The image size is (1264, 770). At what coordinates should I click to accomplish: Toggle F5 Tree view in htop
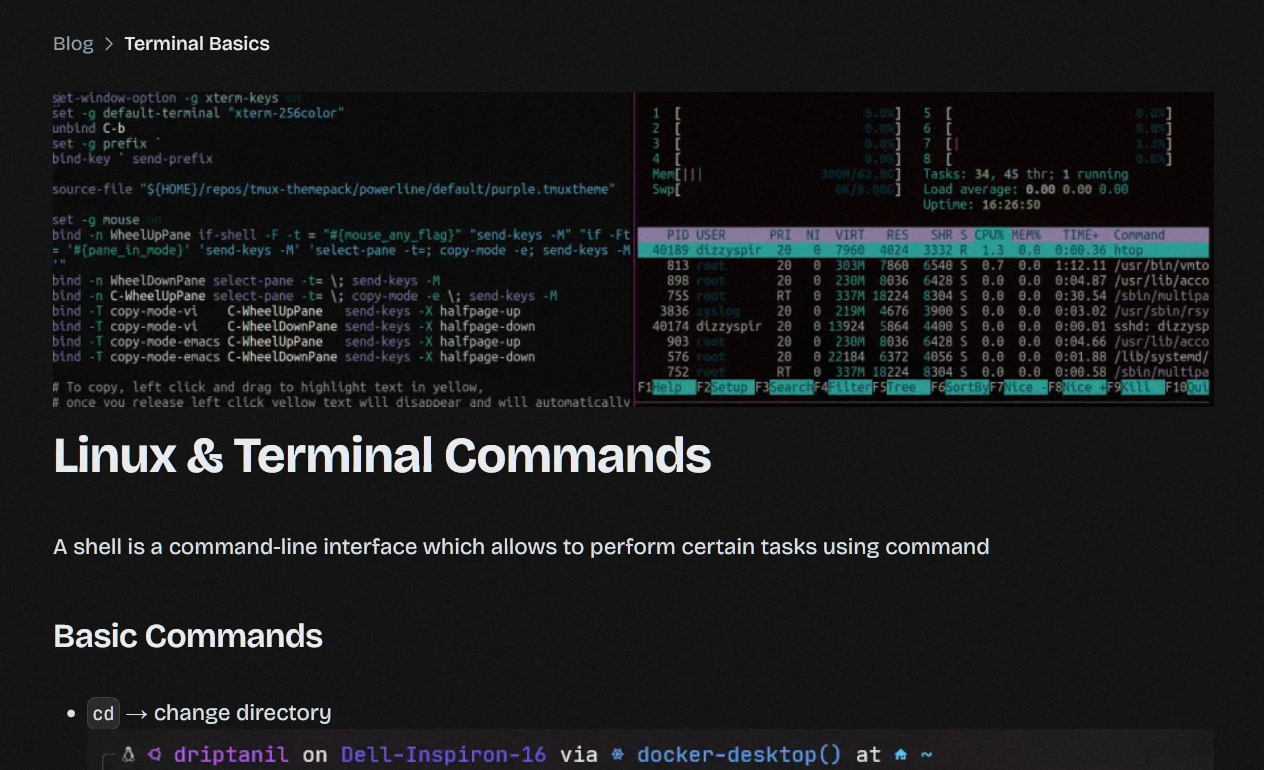[899, 386]
